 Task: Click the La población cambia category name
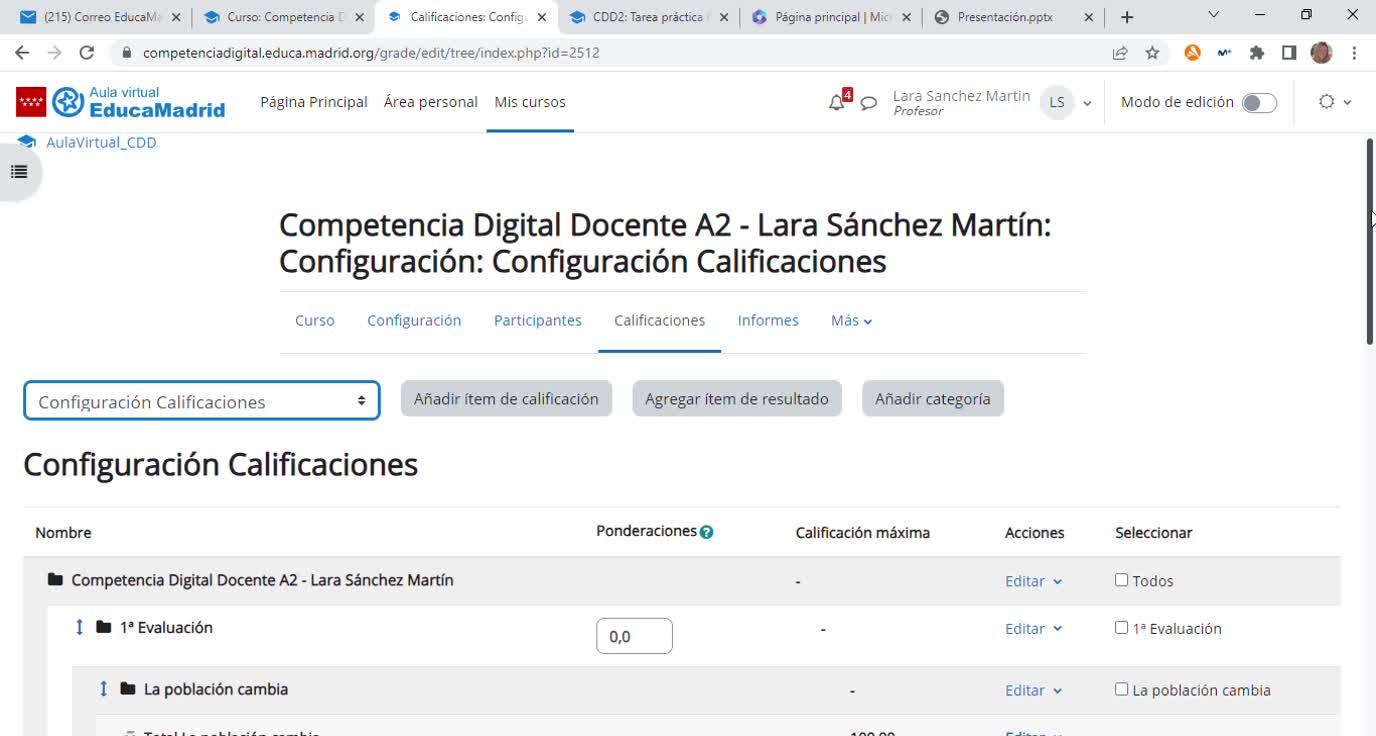(x=216, y=689)
